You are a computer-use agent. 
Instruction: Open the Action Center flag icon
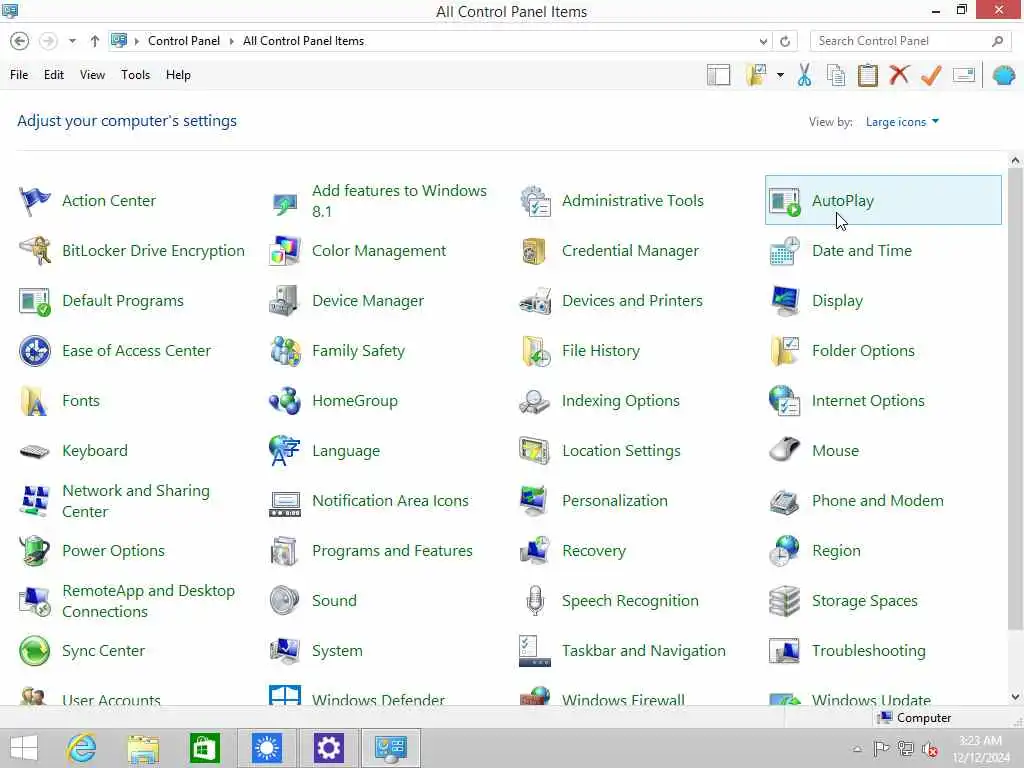click(x=34, y=200)
